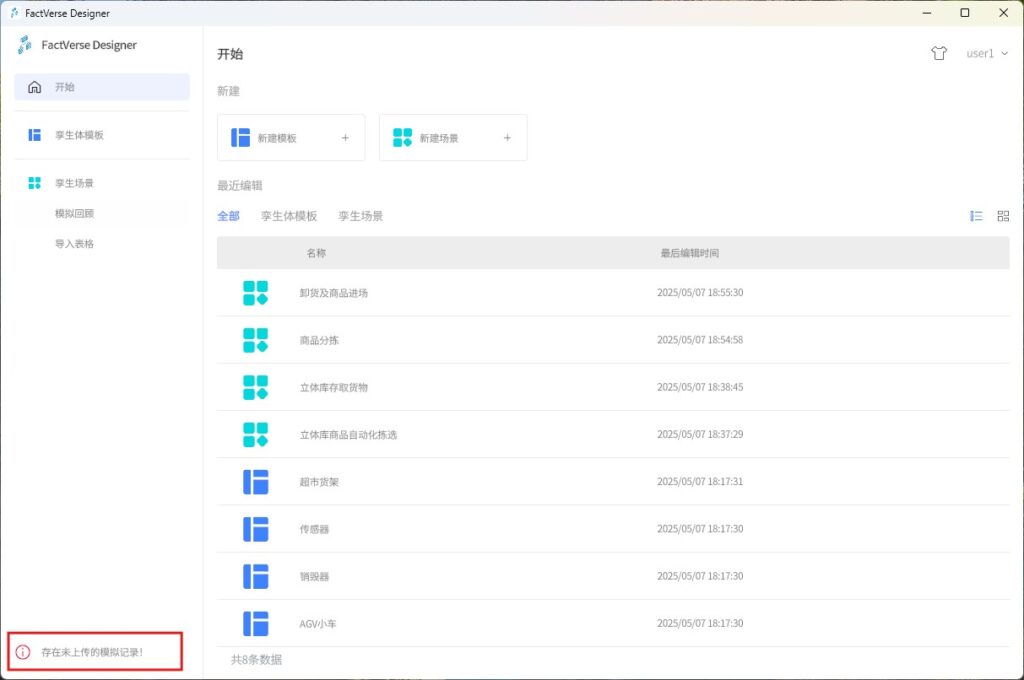Select the 孪生场景 filter tab
1024x680 pixels.
(x=360, y=216)
